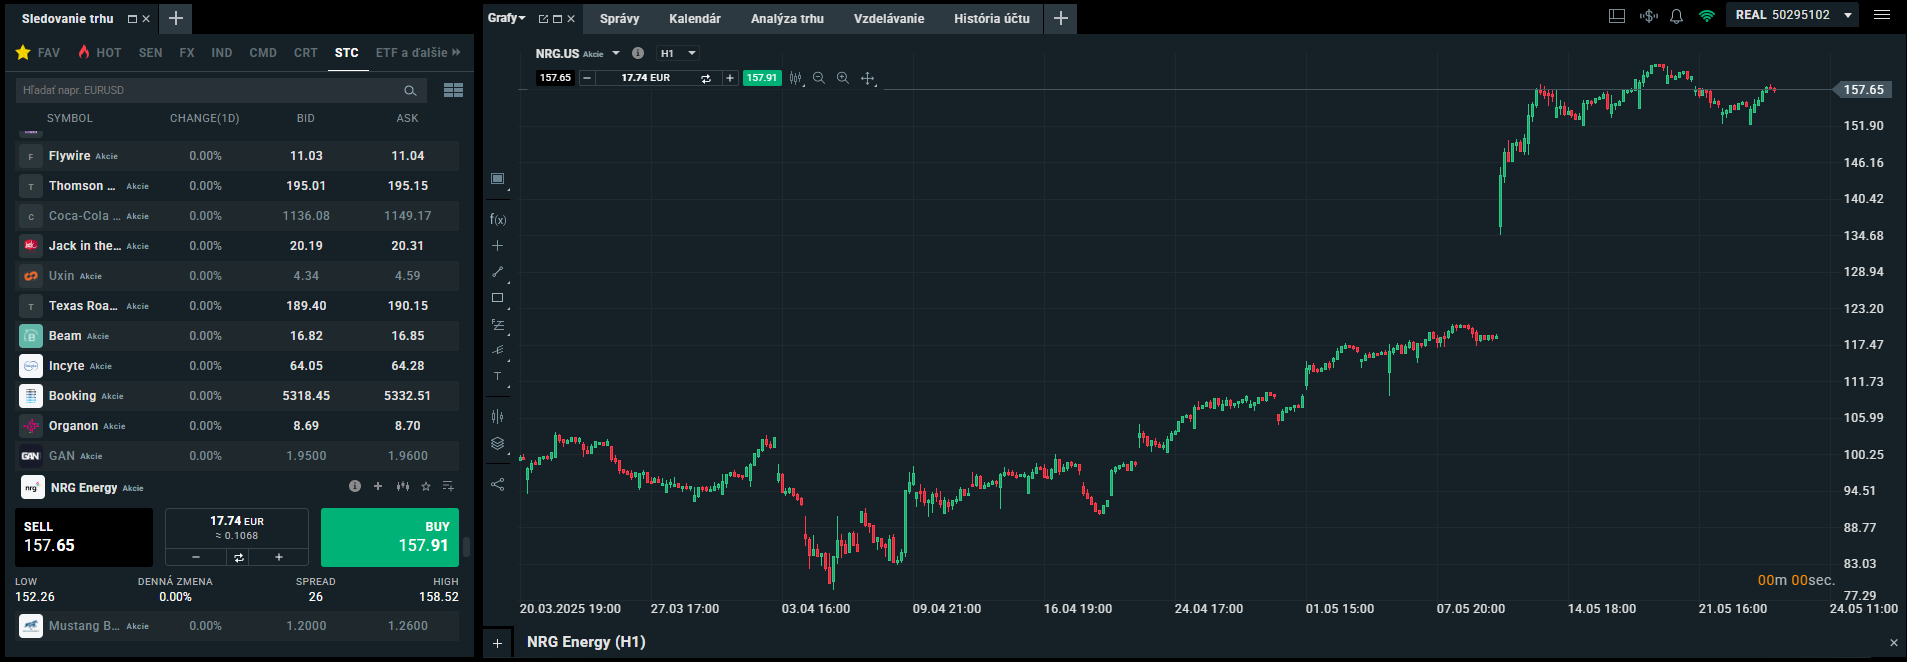The width and height of the screenshot is (1907, 662).
Task: Open the NRG.US symbol dropdown arrow
Action: 616,53
